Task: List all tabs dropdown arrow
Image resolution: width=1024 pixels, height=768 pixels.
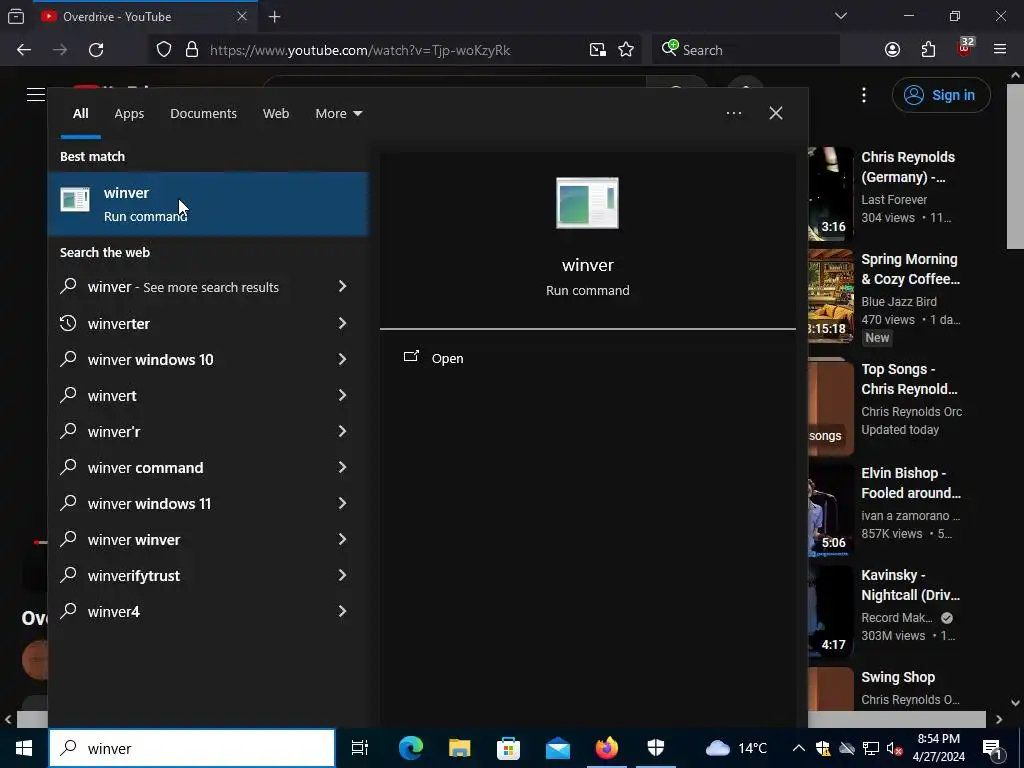Action: 840,16
